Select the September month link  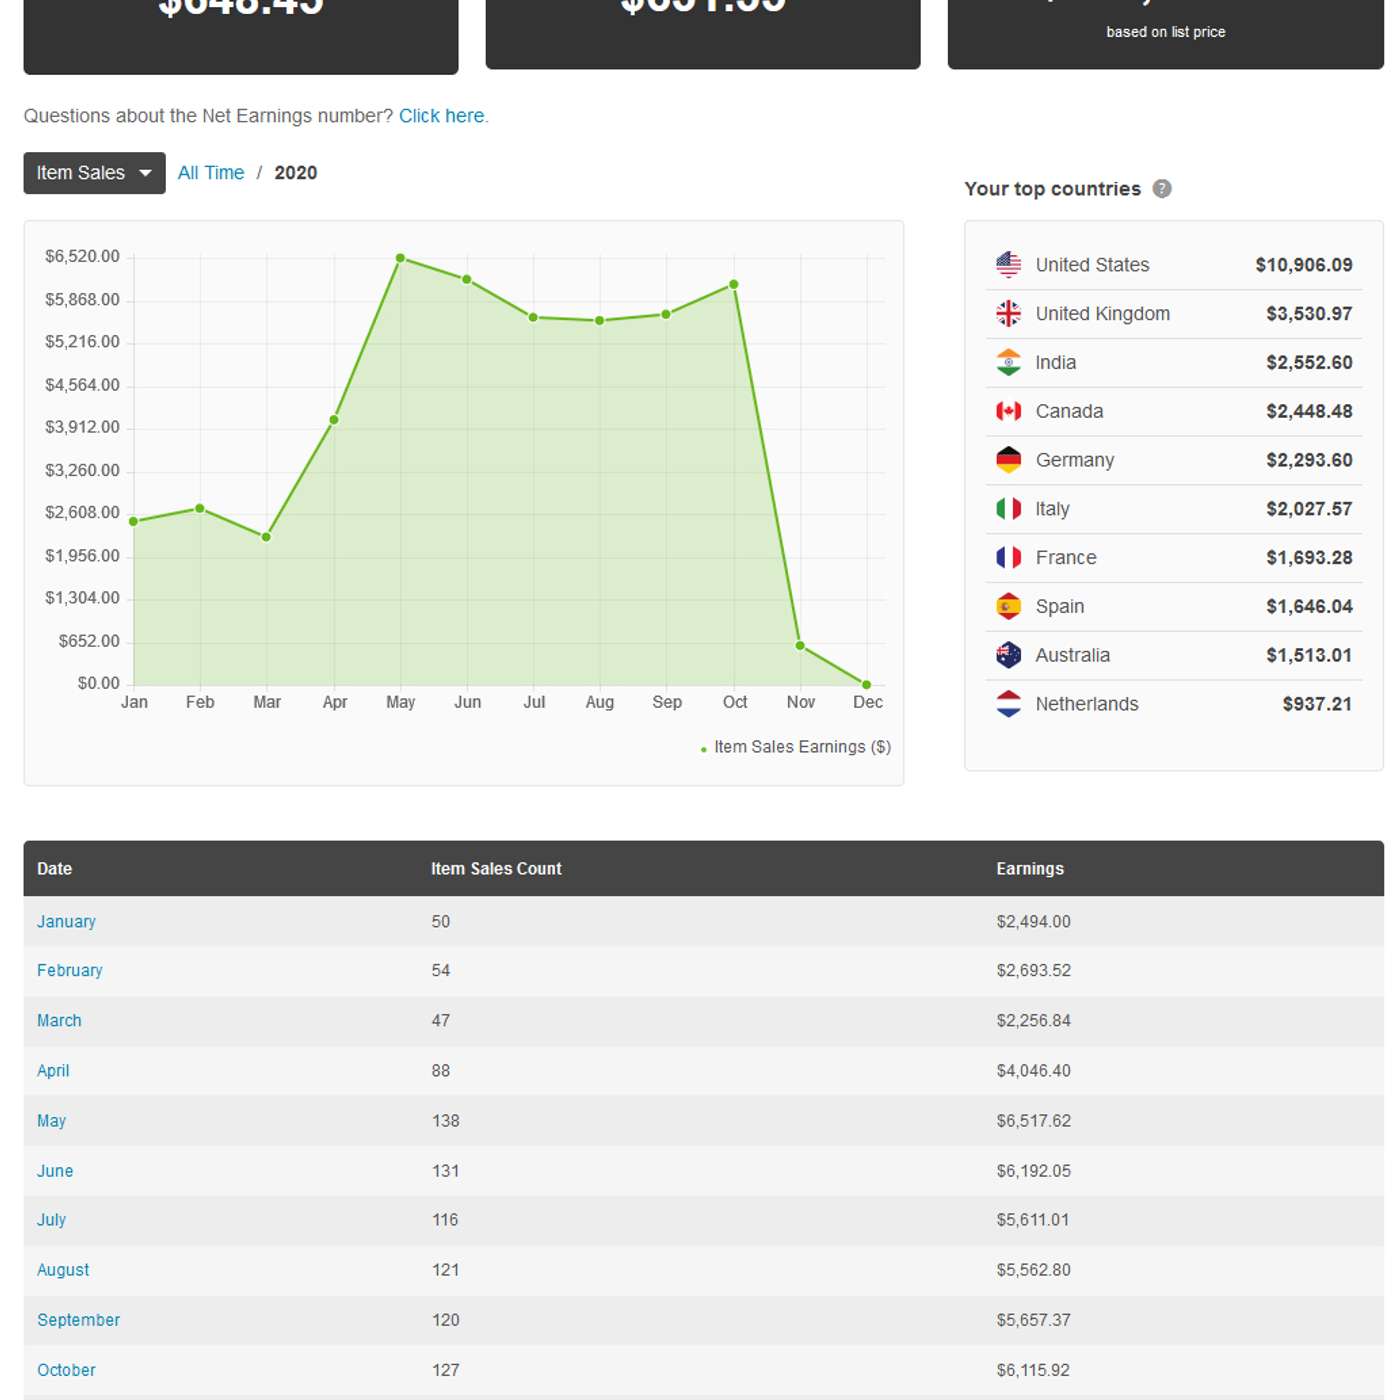78,1319
